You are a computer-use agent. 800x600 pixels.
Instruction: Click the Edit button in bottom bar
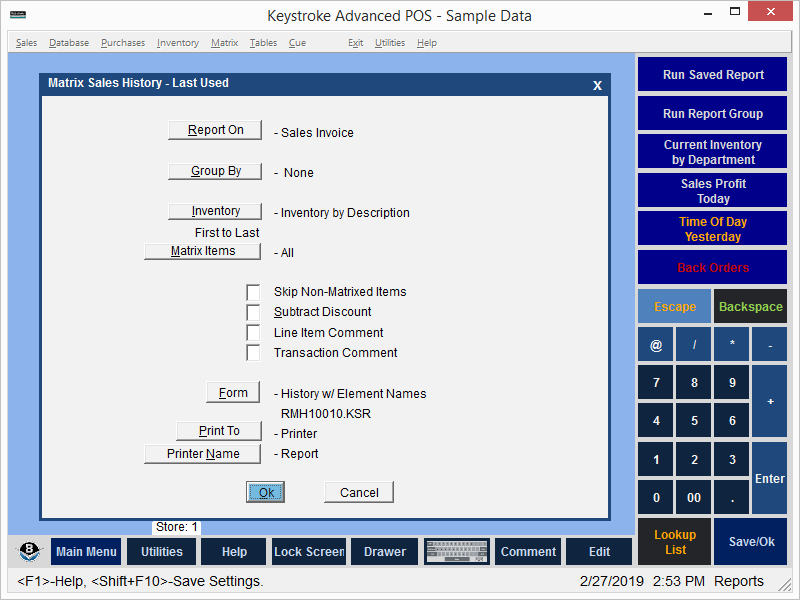click(599, 552)
